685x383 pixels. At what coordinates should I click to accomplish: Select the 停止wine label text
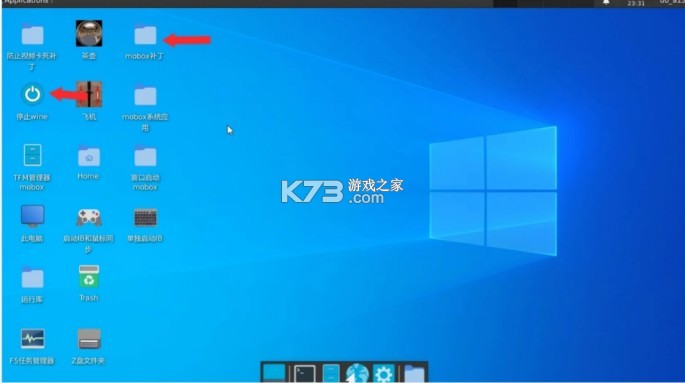point(32,117)
